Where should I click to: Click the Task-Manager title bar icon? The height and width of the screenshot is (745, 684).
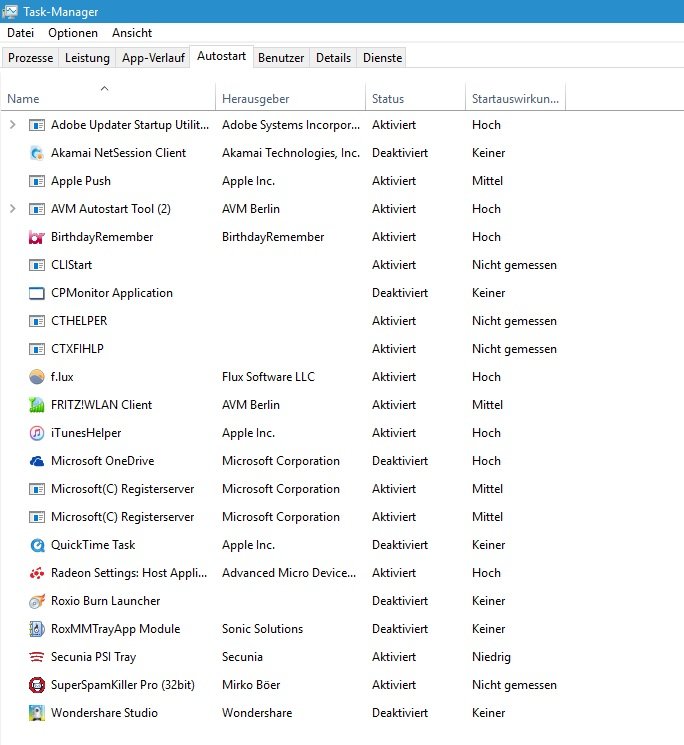tap(10, 11)
